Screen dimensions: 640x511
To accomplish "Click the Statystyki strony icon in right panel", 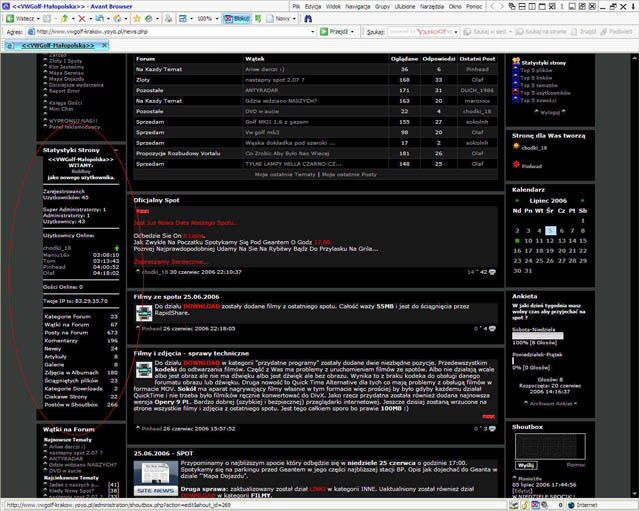I will (x=516, y=62).
